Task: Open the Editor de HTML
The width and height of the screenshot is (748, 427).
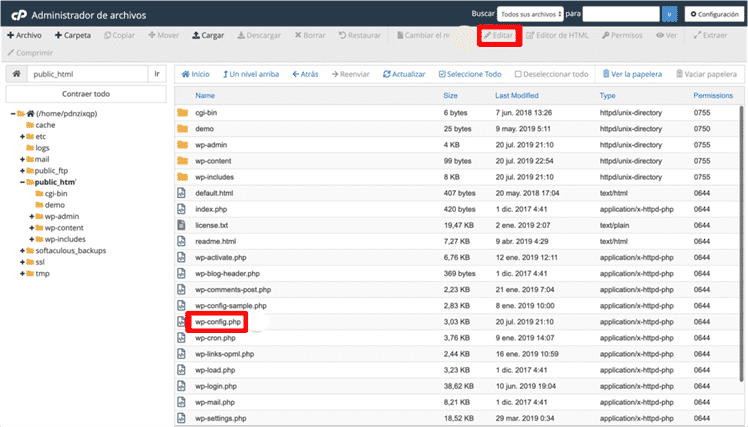Action: pyautogui.click(x=557, y=35)
